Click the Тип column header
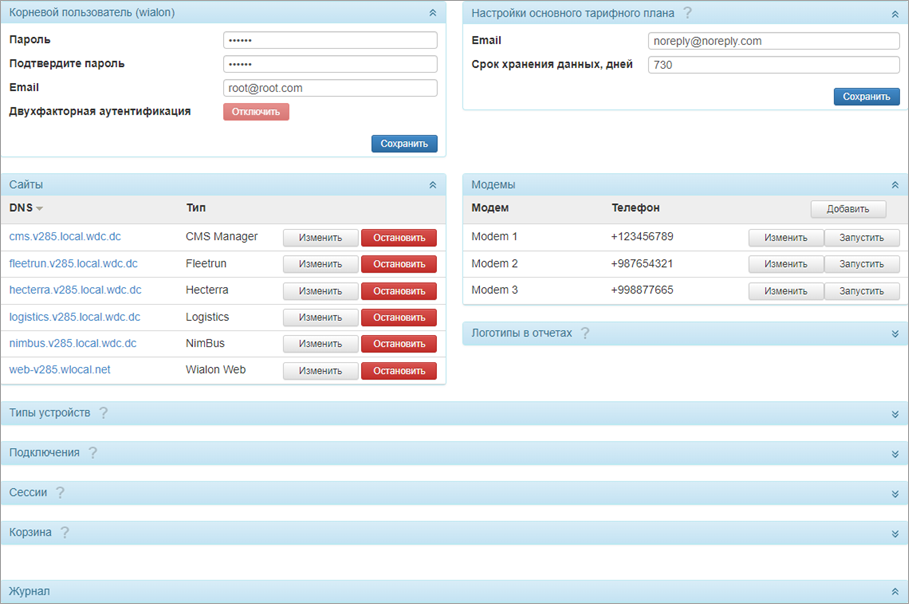 pos(196,208)
